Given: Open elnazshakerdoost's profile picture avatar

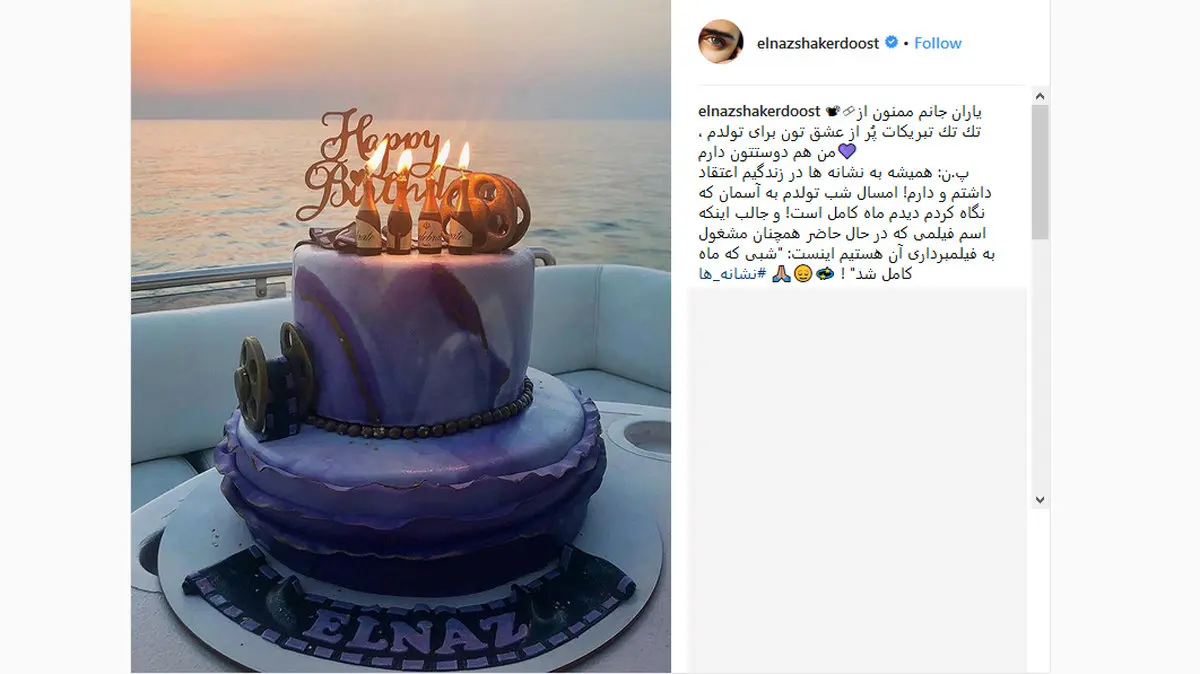Looking at the screenshot, I should click(721, 42).
